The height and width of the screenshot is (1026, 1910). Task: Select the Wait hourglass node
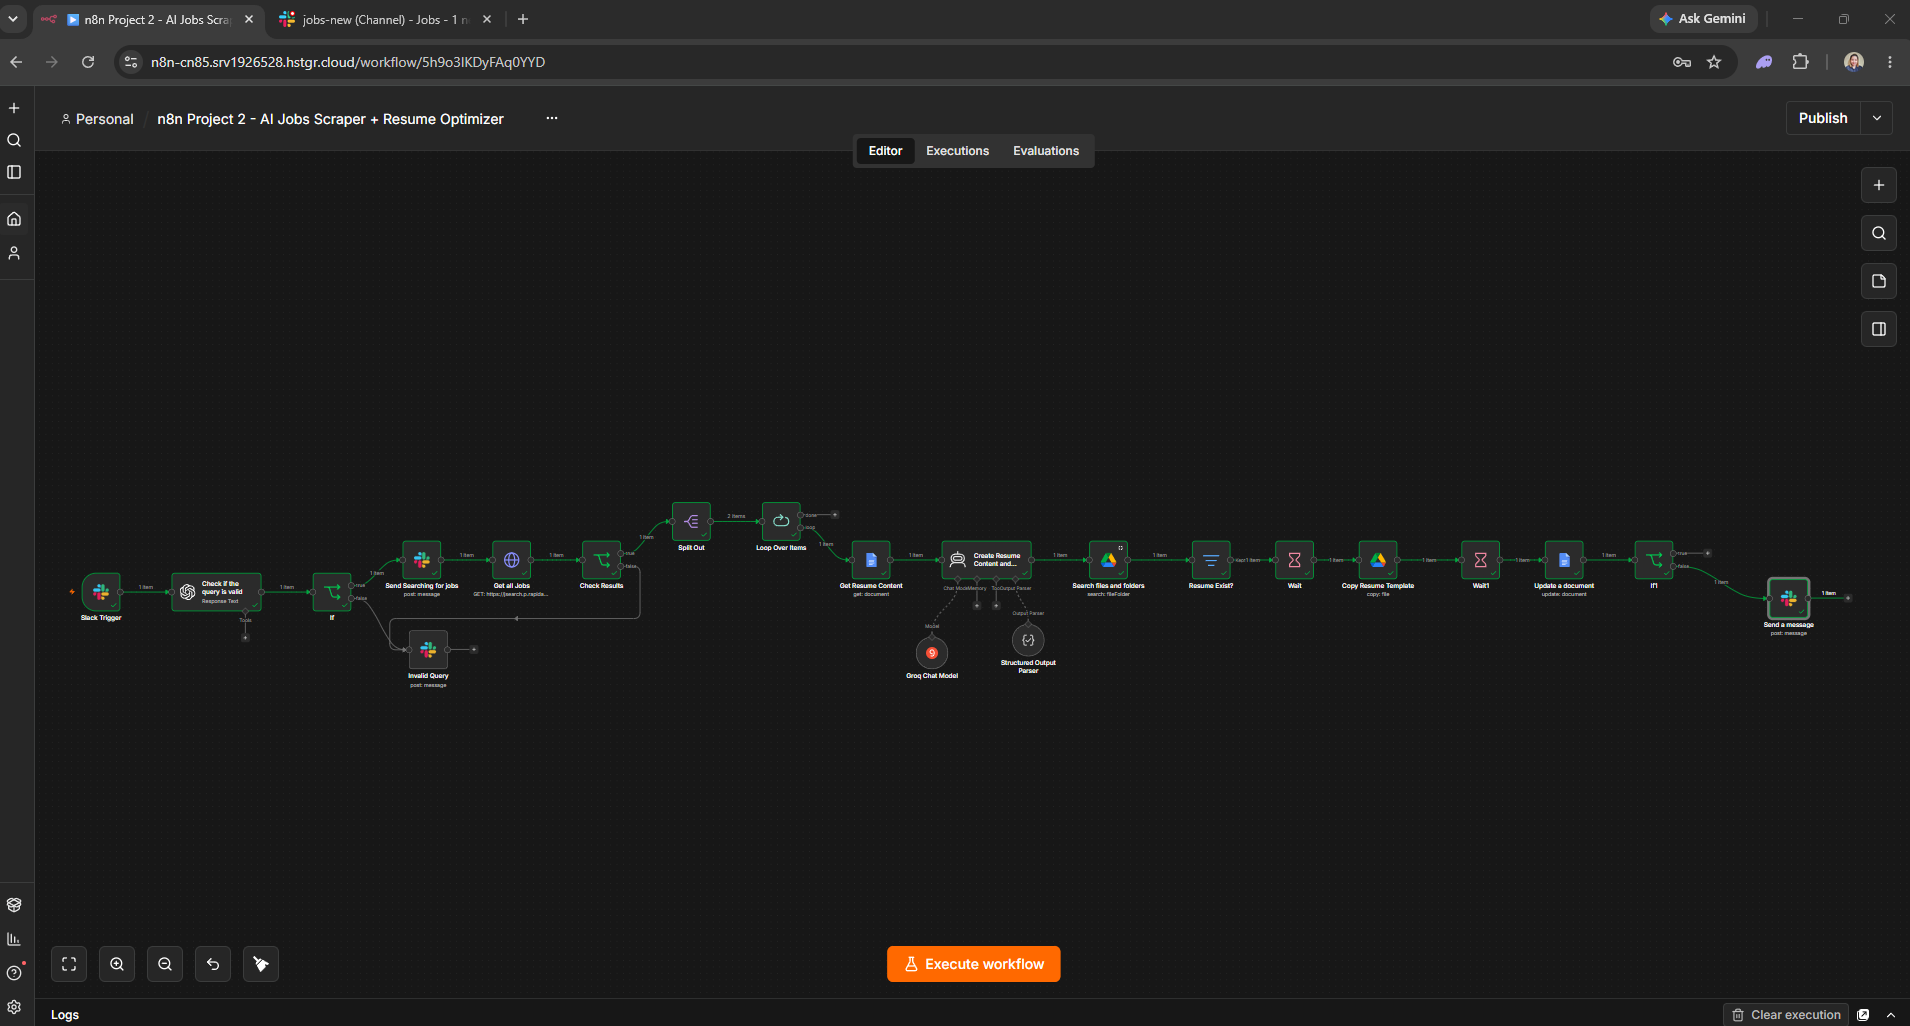[1294, 560]
